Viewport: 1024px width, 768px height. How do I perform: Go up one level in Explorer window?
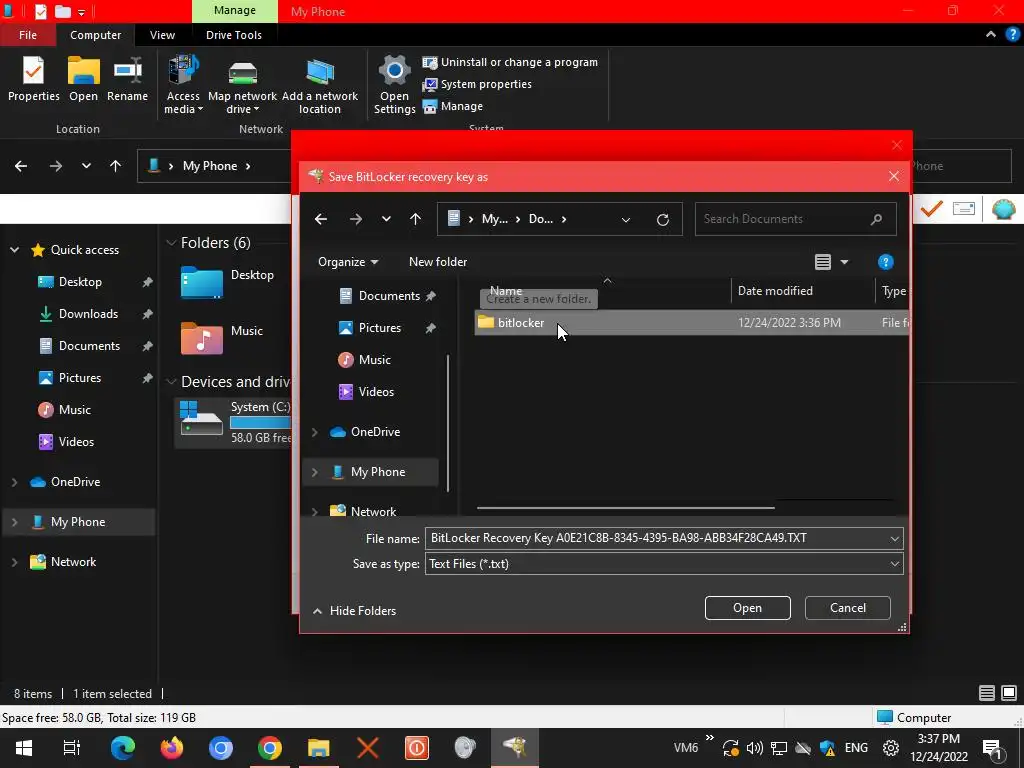[116, 166]
